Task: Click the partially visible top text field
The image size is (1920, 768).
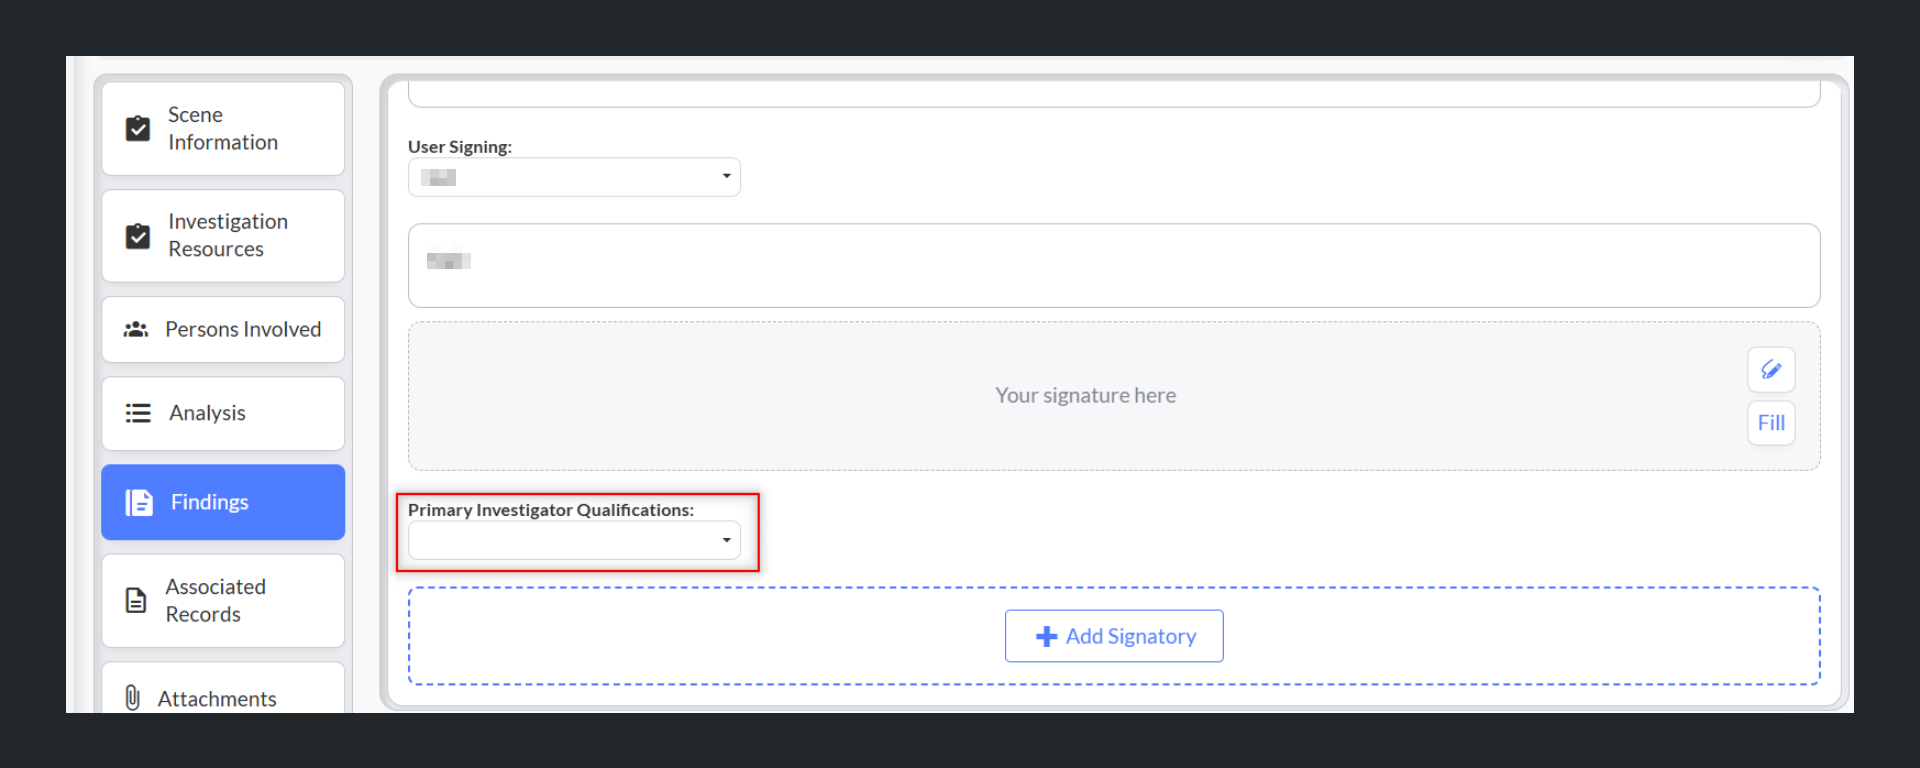Action: (1113, 94)
